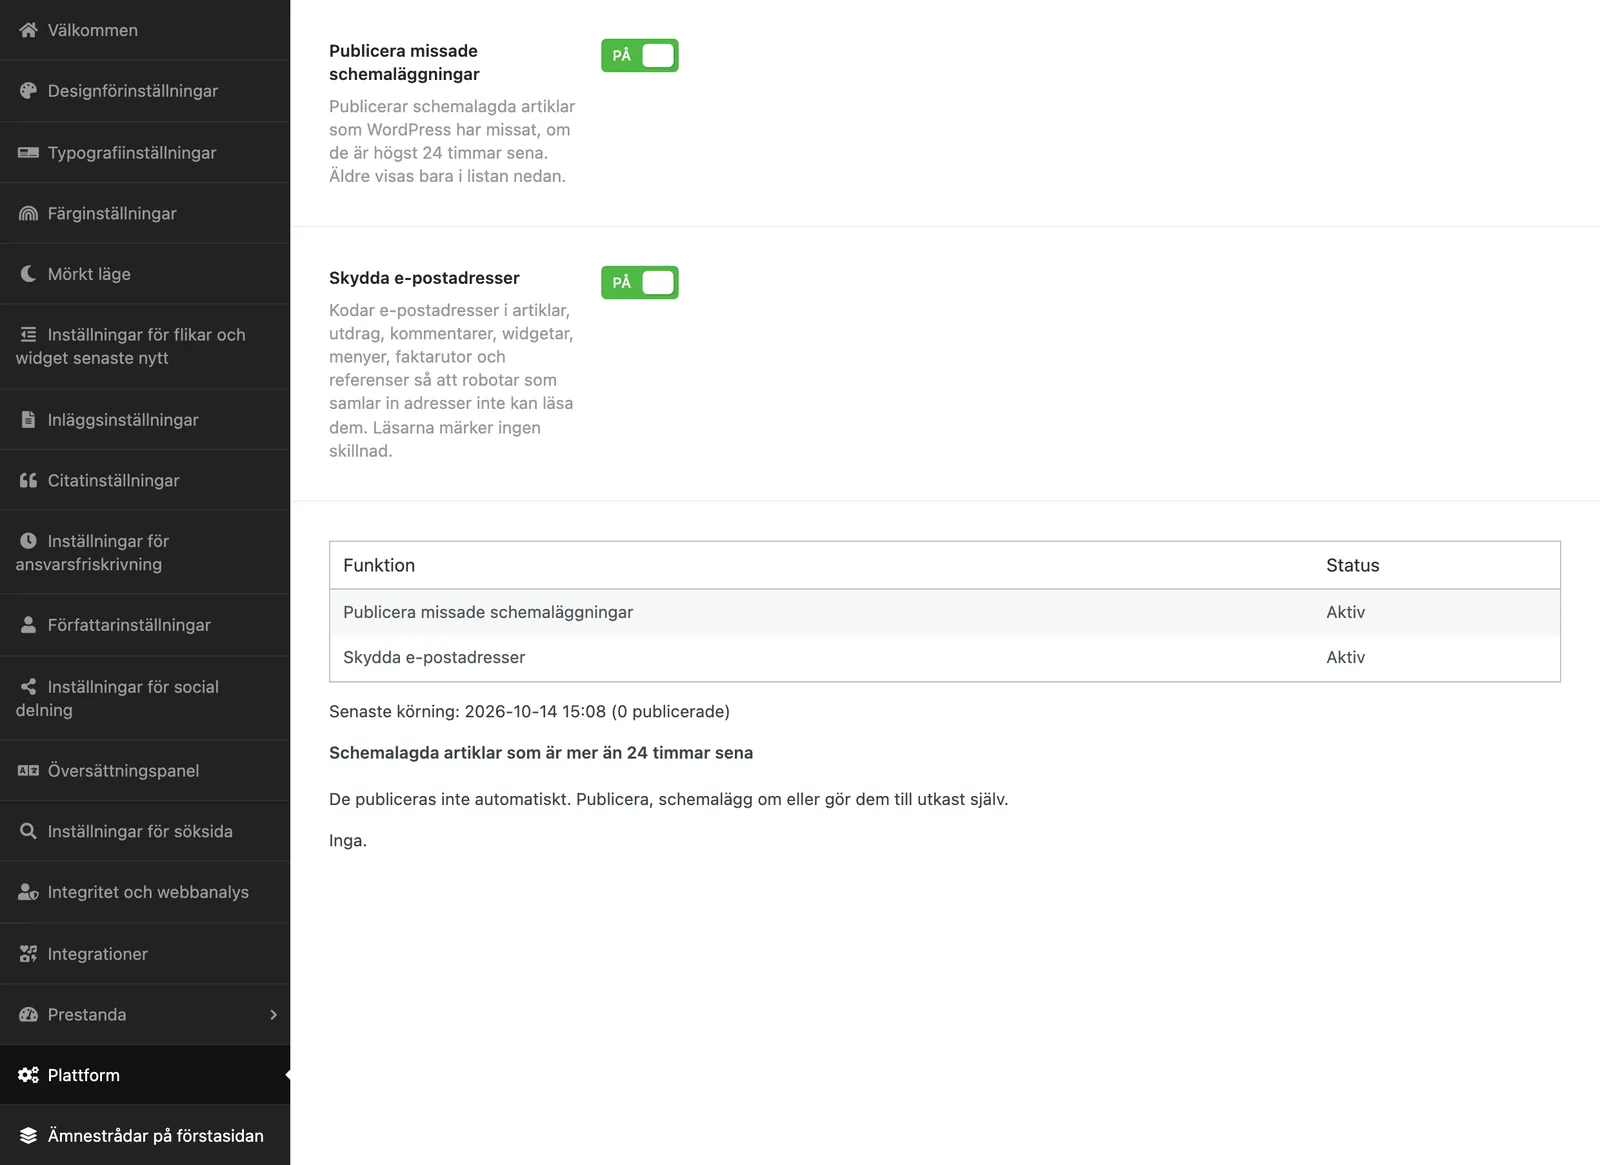Click the home icon next to Välkommen

pyautogui.click(x=28, y=30)
